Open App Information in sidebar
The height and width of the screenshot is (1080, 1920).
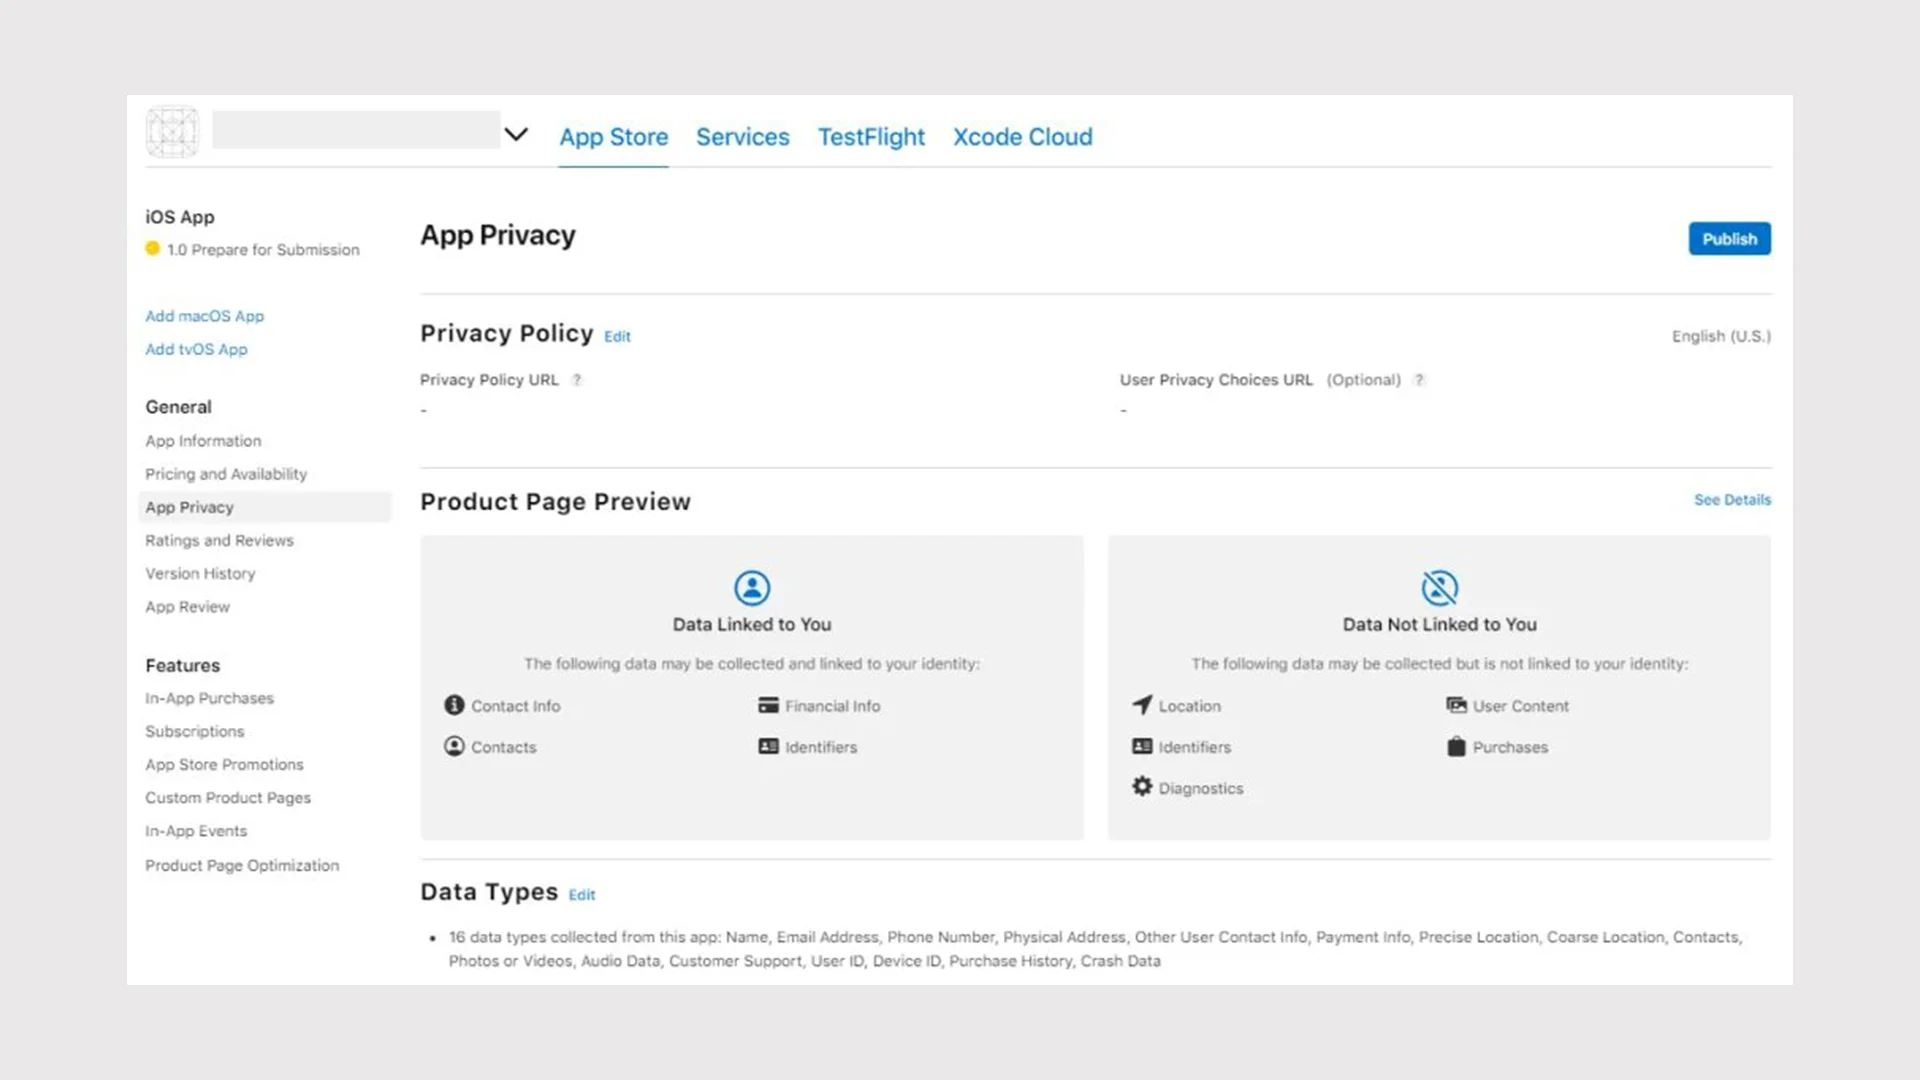click(x=203, y=441)
